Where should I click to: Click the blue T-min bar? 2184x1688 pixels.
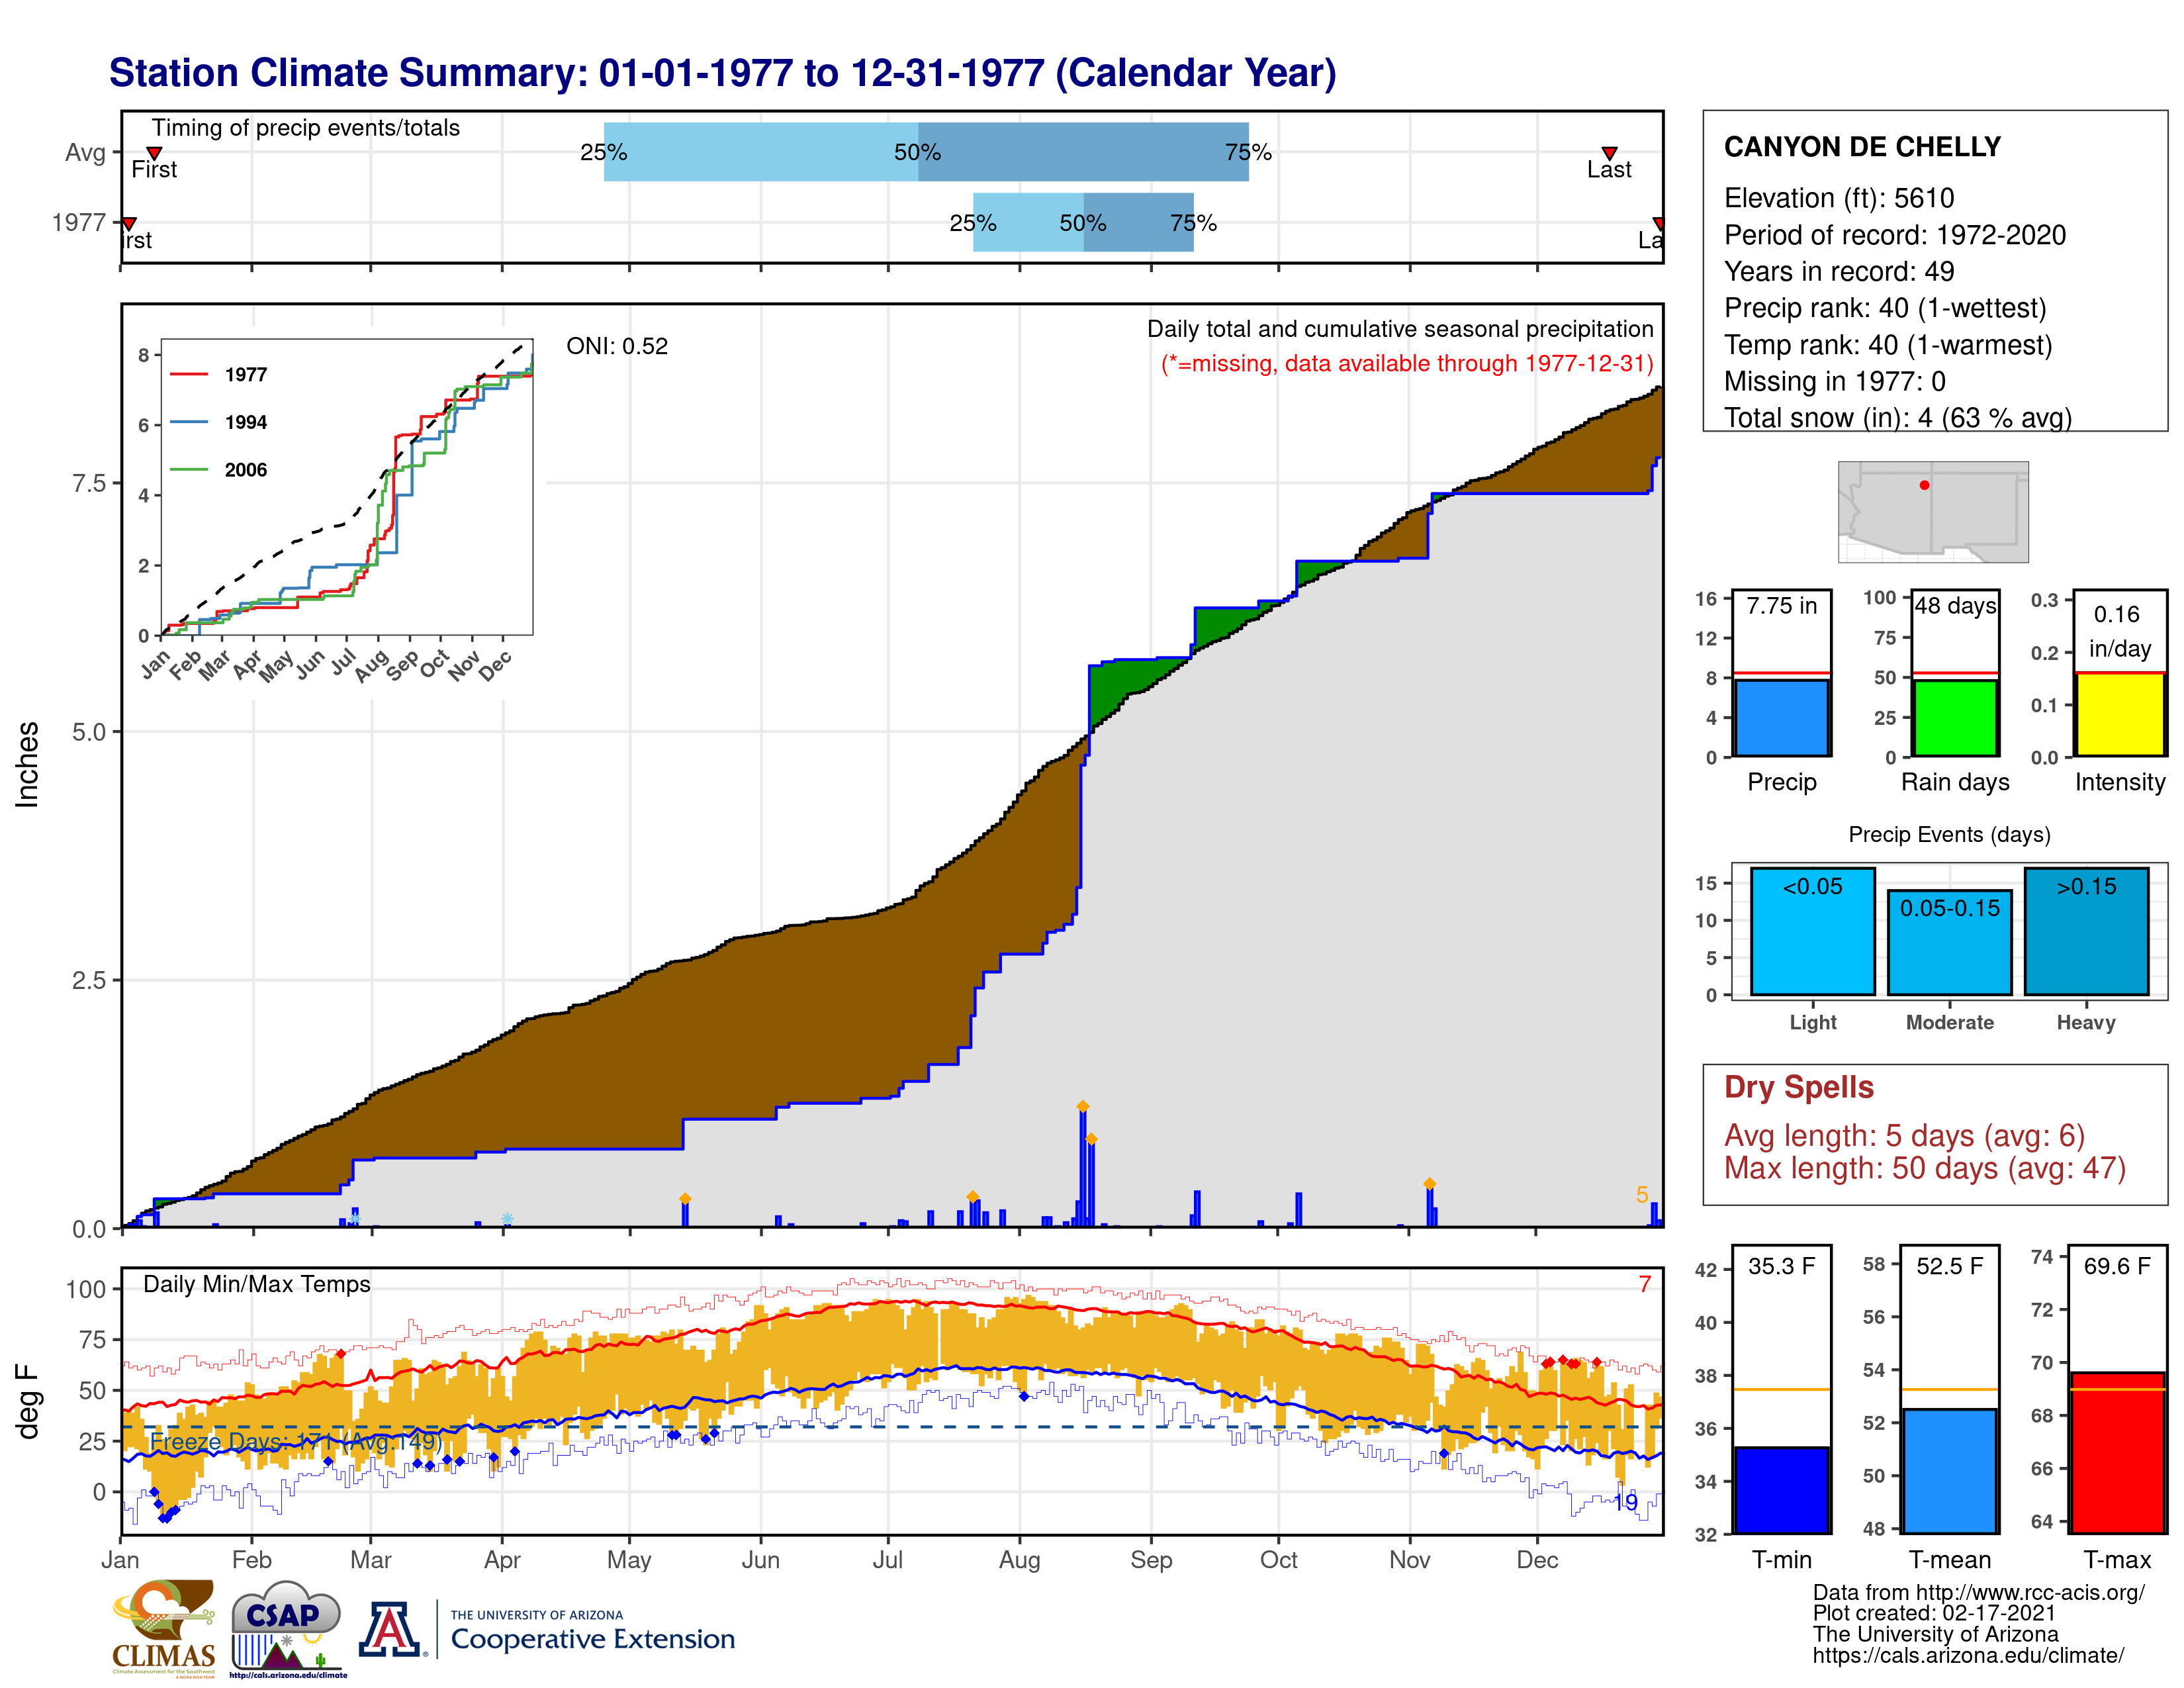tap(1781, 1490)
